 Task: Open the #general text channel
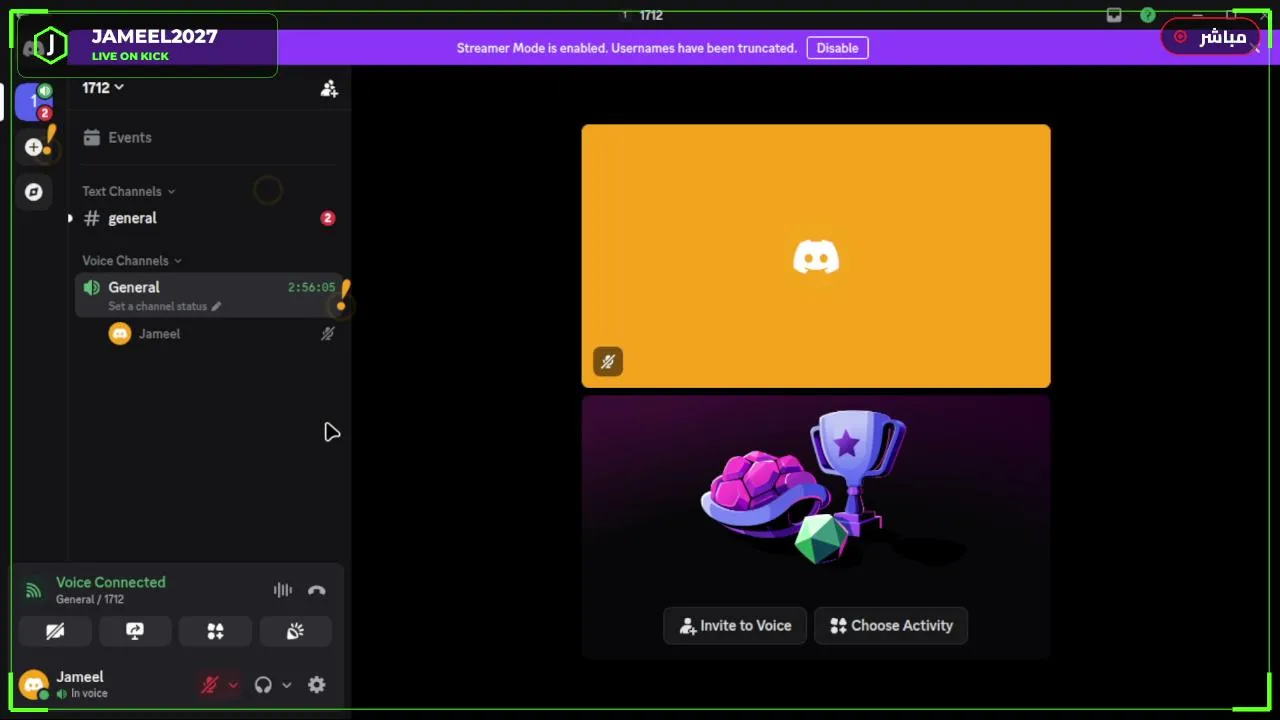tap(208, 218)
